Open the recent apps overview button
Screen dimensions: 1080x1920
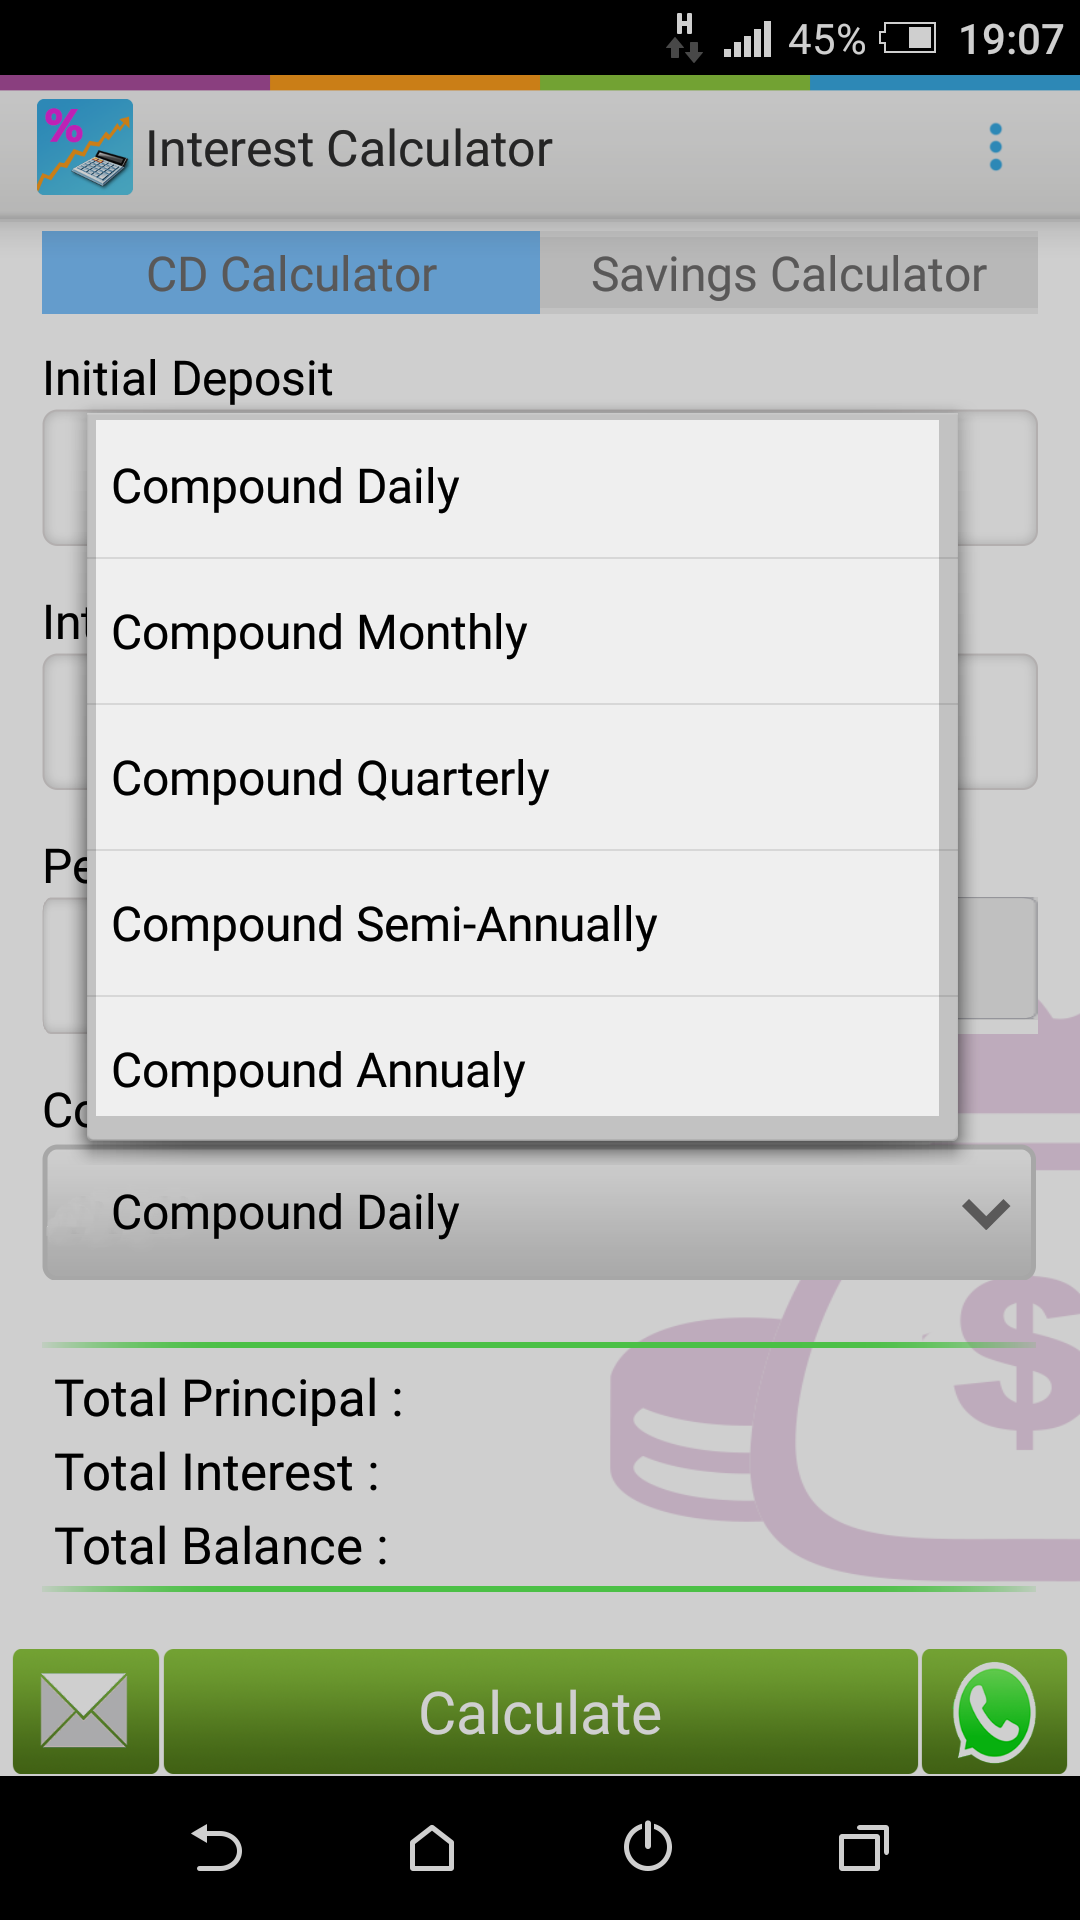click(x=863, y=1847)
